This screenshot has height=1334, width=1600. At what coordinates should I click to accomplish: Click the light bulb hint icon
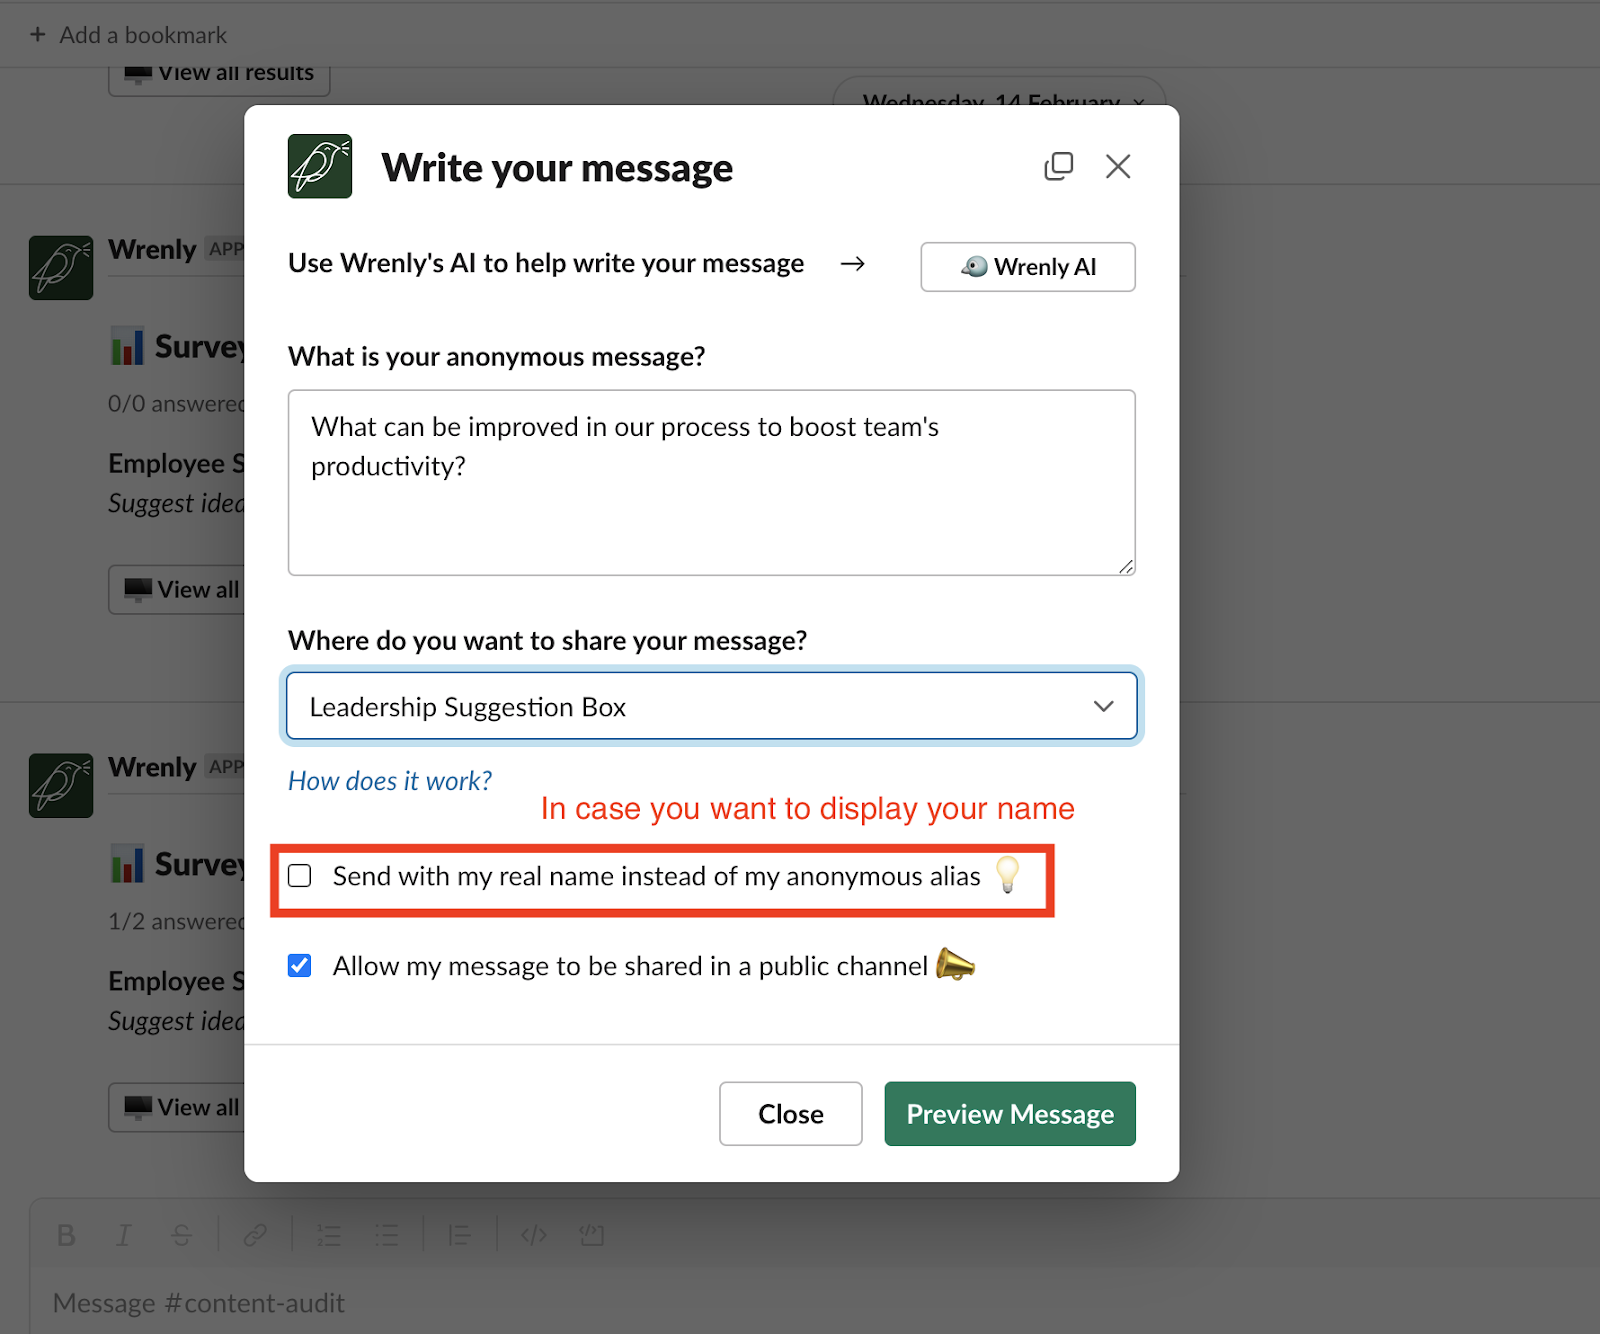1008,875
